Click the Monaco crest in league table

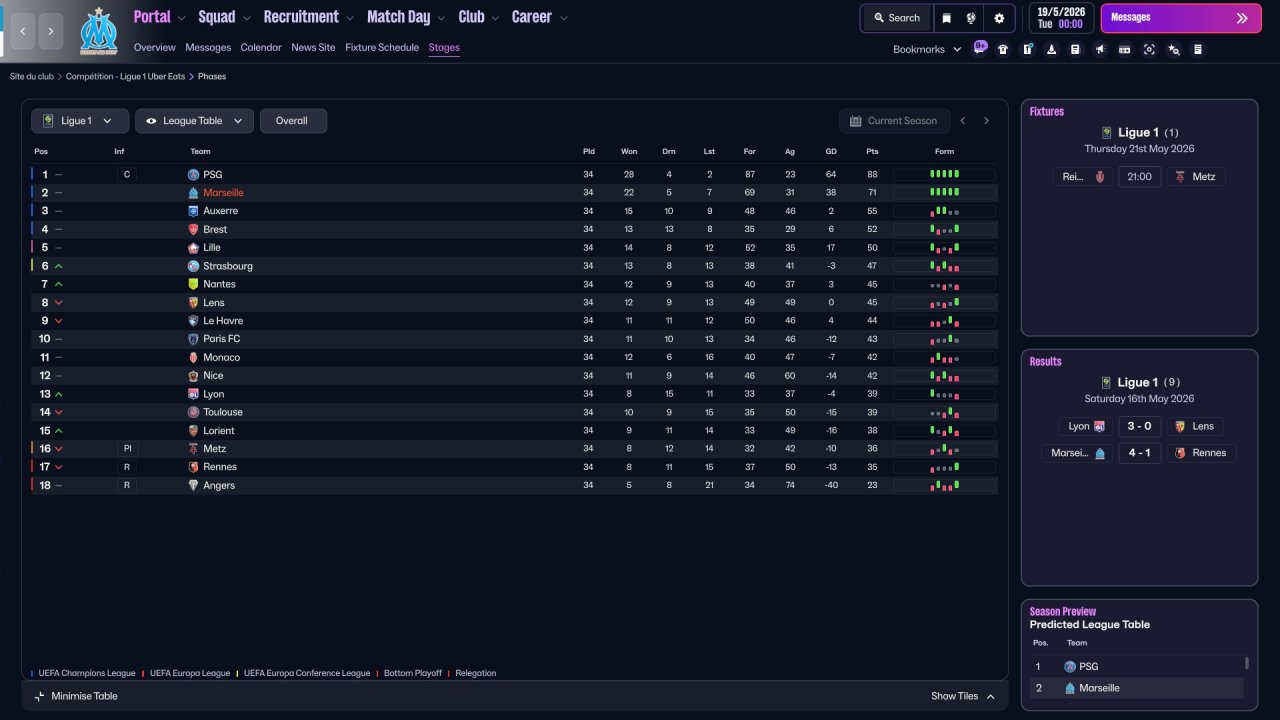(193, 357)
